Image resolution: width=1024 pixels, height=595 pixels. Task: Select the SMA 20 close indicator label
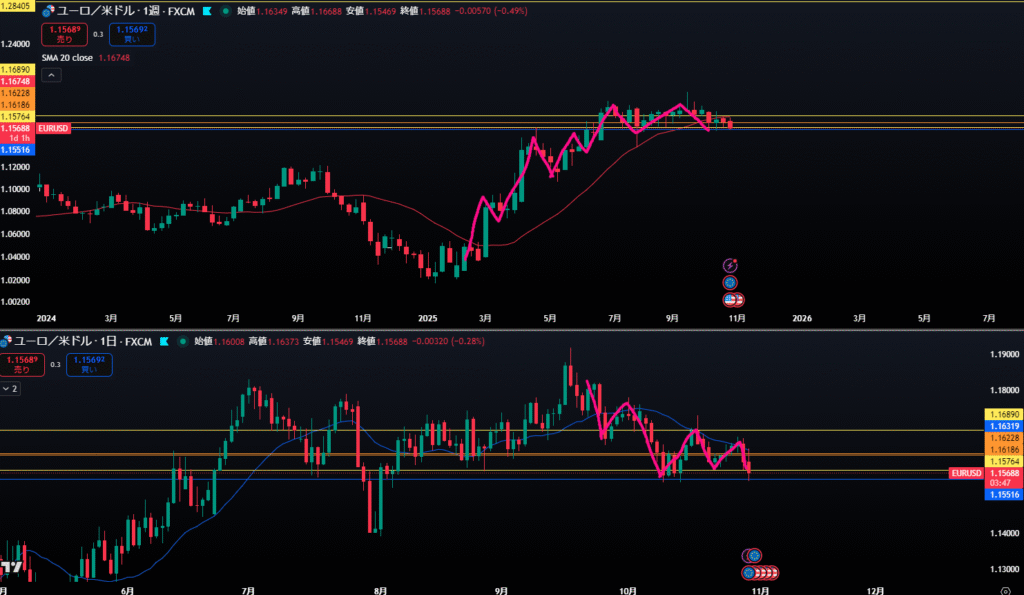[x=66, y=58]
